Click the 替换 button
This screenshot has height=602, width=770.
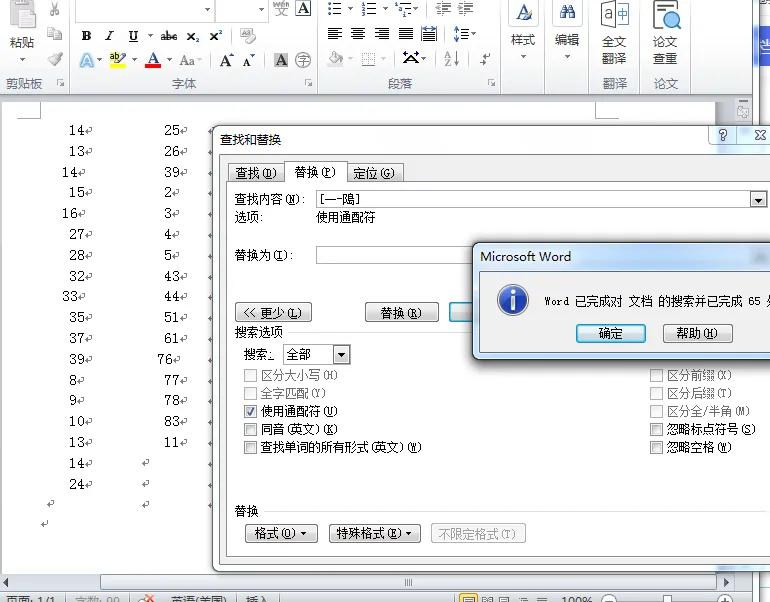pos(402,312)
